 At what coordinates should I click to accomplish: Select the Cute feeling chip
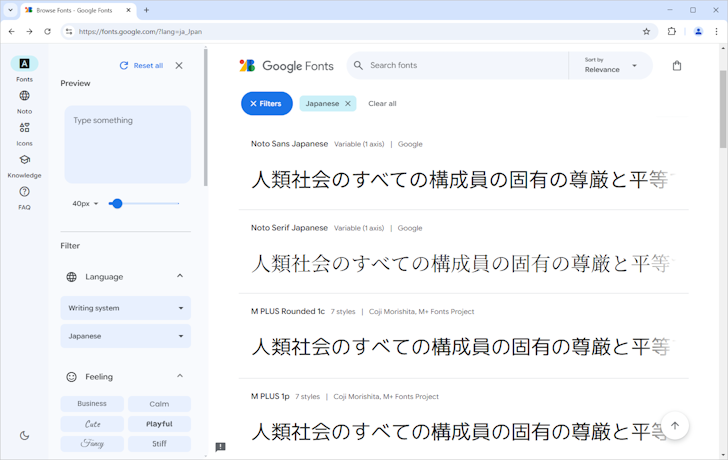92,424
